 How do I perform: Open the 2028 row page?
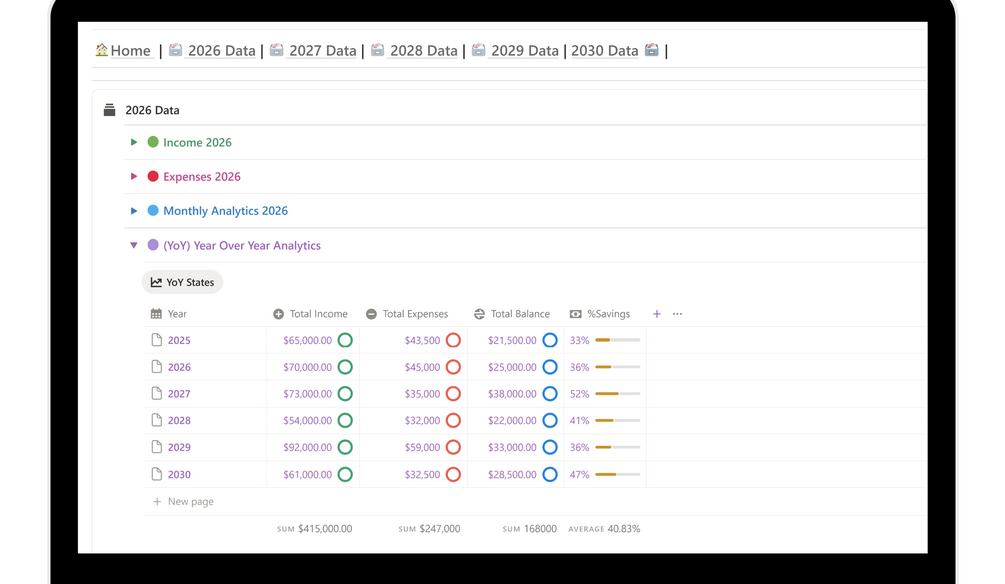point(179,421)
